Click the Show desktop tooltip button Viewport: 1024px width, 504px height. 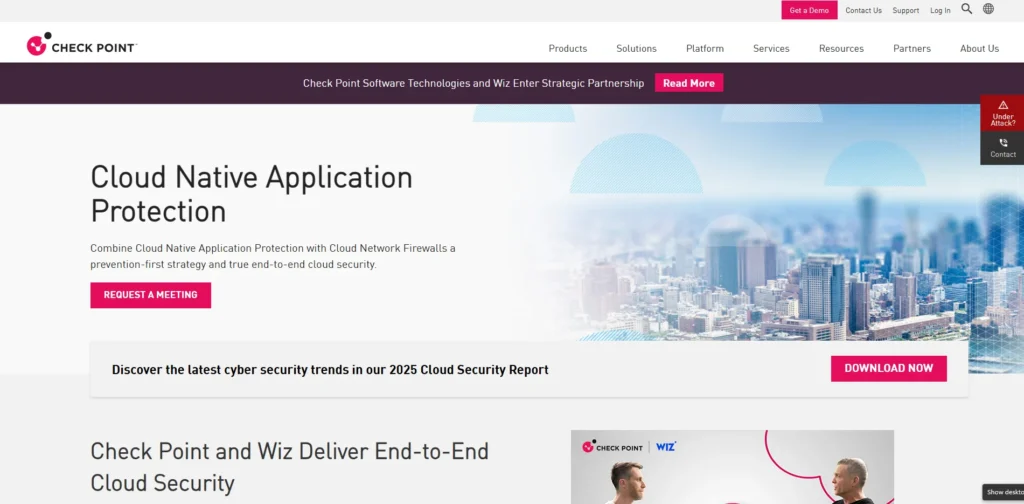[1003, 492]
